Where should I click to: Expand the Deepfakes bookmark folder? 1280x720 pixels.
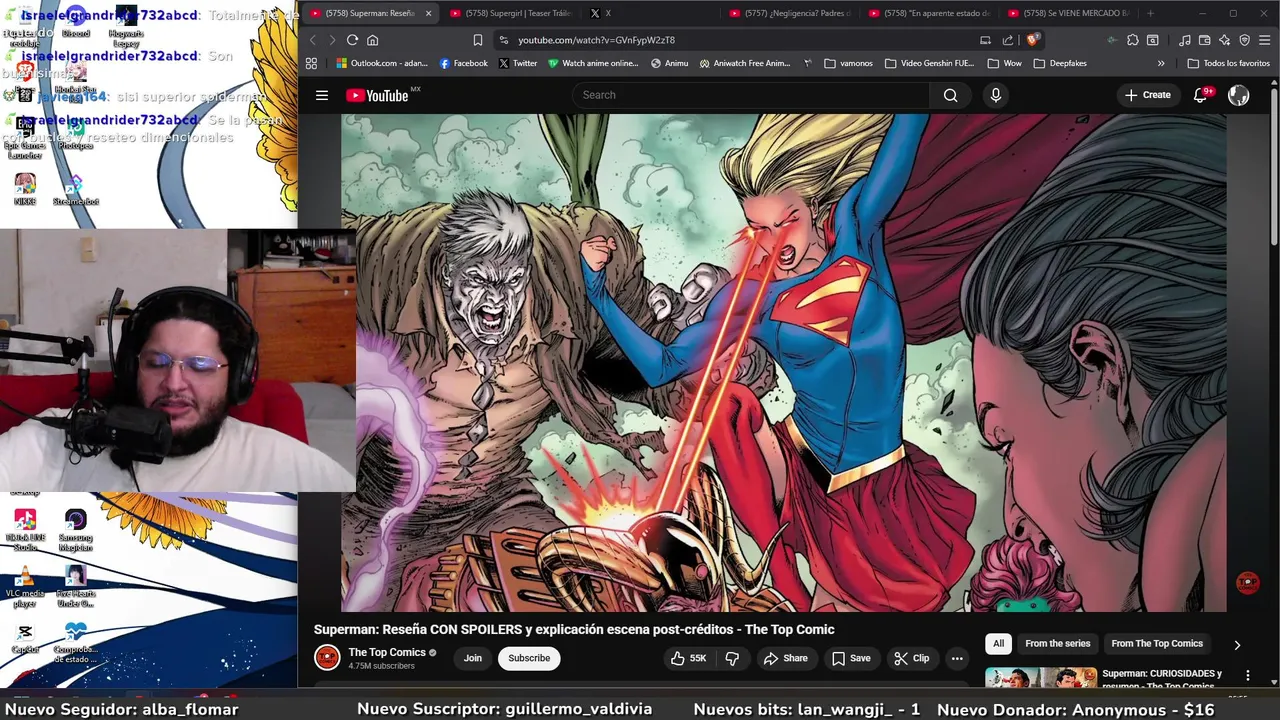pos(1060,63)
